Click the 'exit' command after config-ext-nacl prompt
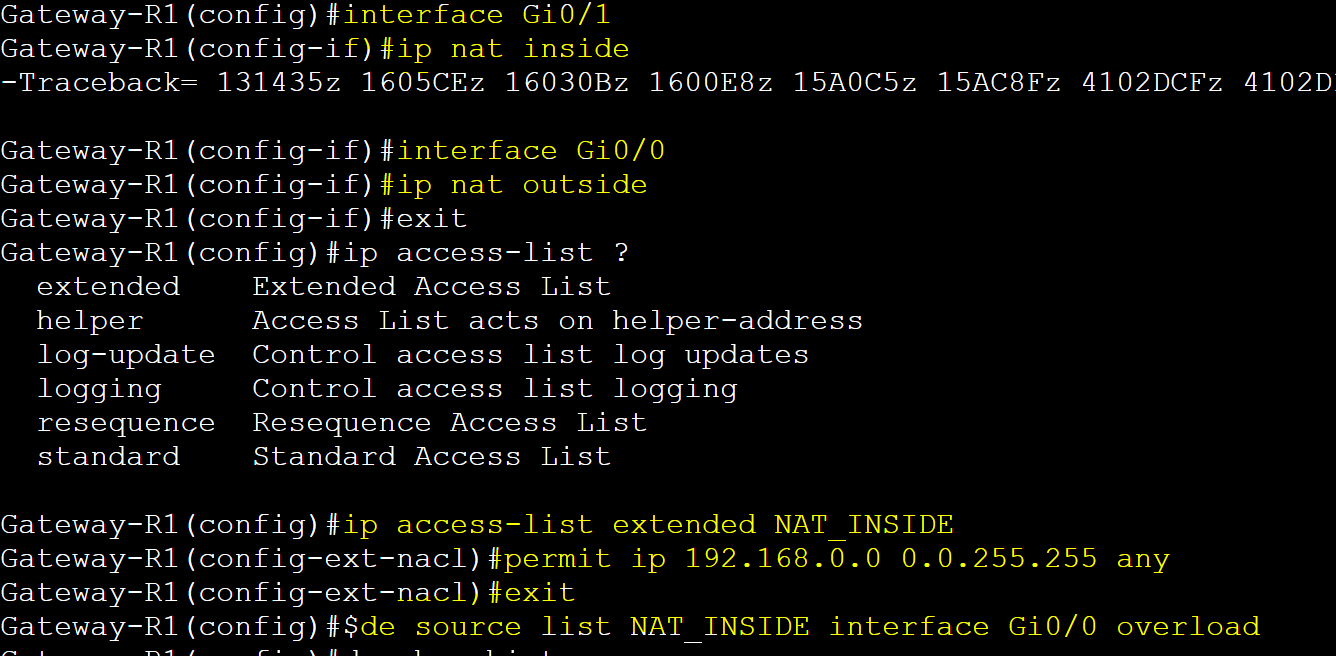The width and height of the screenshot is (1336, 656). [531, 593]
